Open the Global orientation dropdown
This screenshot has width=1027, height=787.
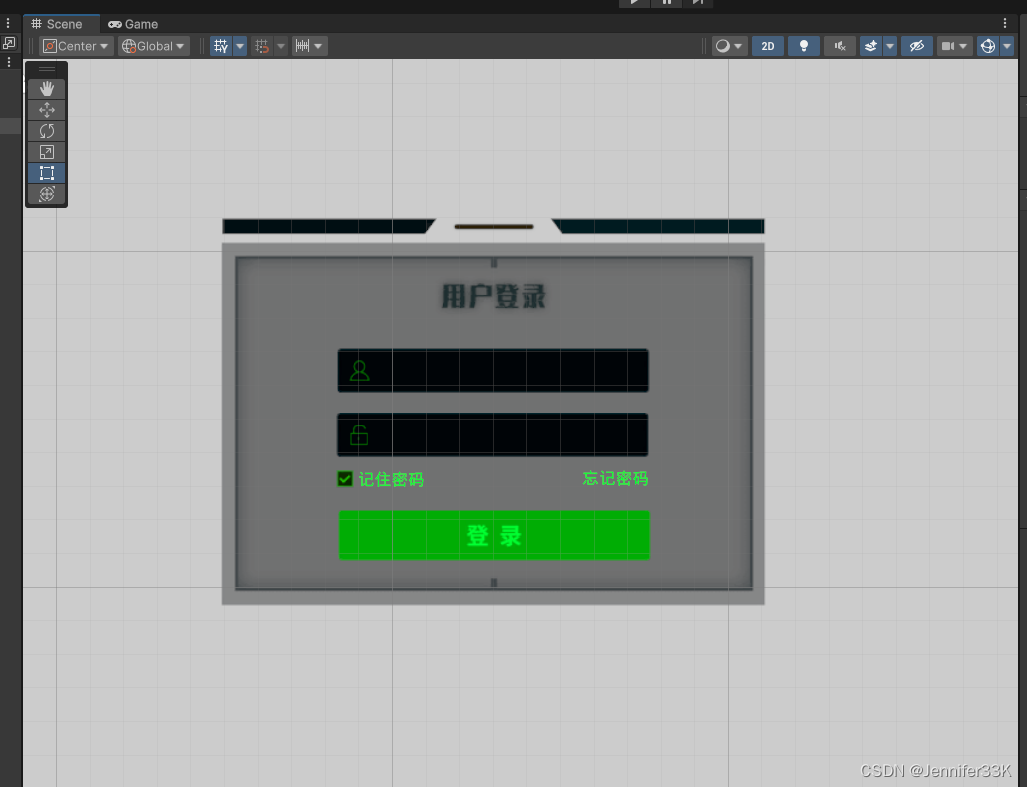pos(152,45)
